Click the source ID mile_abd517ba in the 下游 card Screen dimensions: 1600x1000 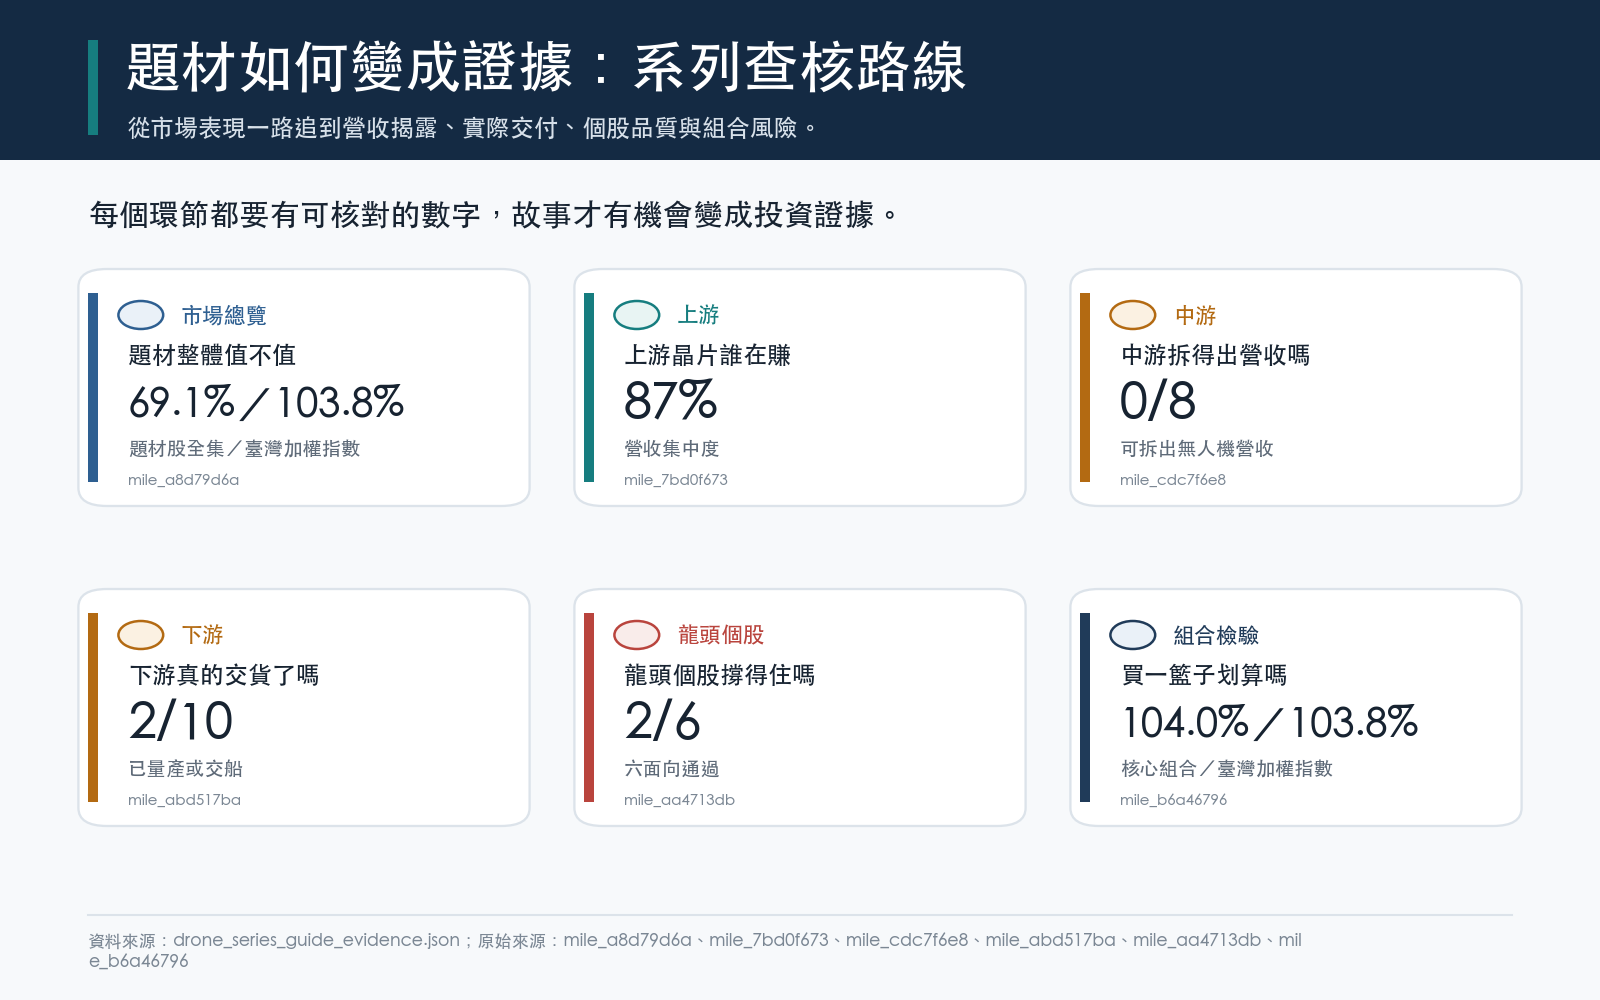point(185,800)
